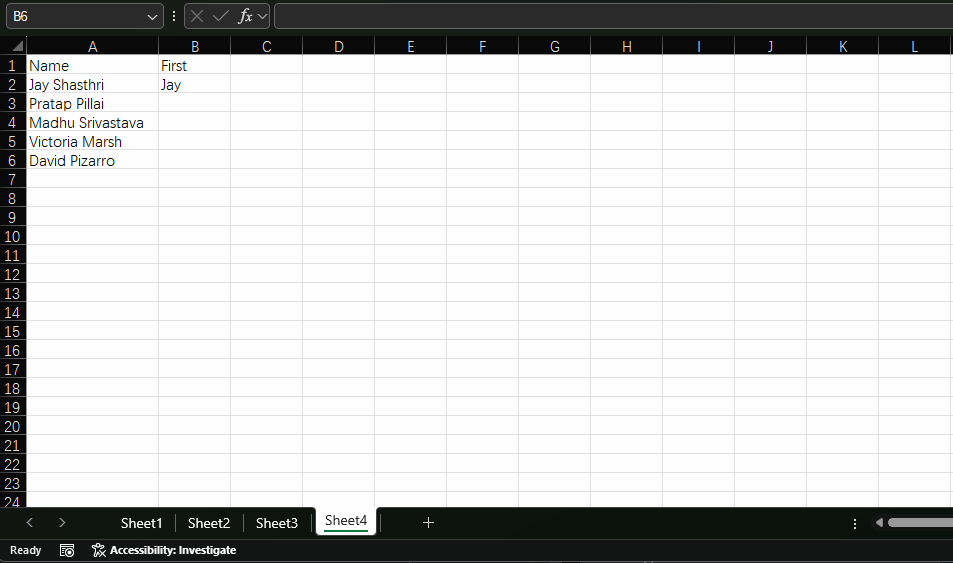This screenshot has height=563, width=953.
Task: Click the macro recording status bar icon
Action: pos(67,550)
